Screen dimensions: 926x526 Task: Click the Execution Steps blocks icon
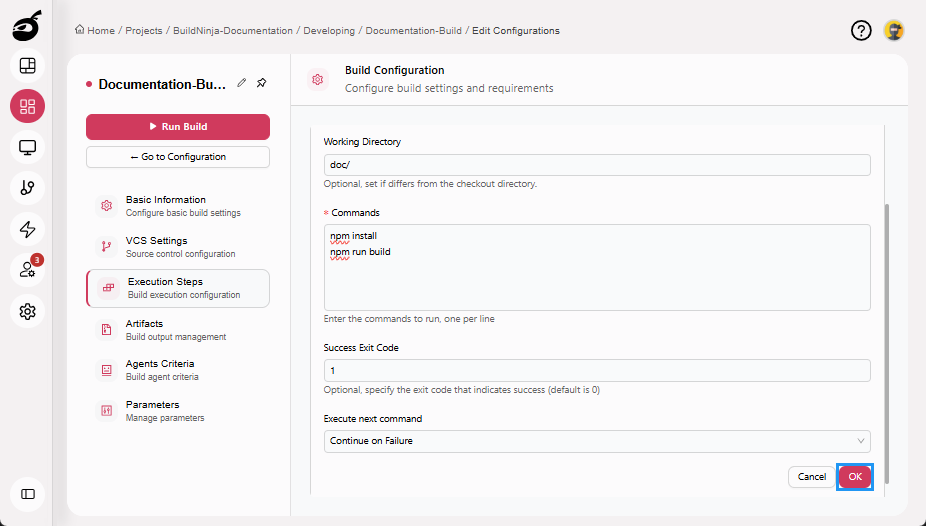pyautogui.click(x=108, y=288)
